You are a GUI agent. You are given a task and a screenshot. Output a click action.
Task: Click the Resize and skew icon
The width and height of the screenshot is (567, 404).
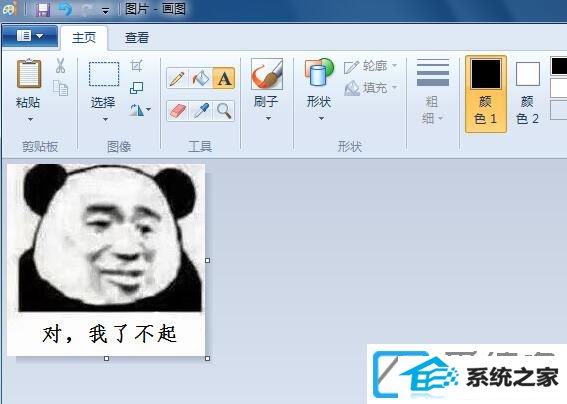(136, 88)
